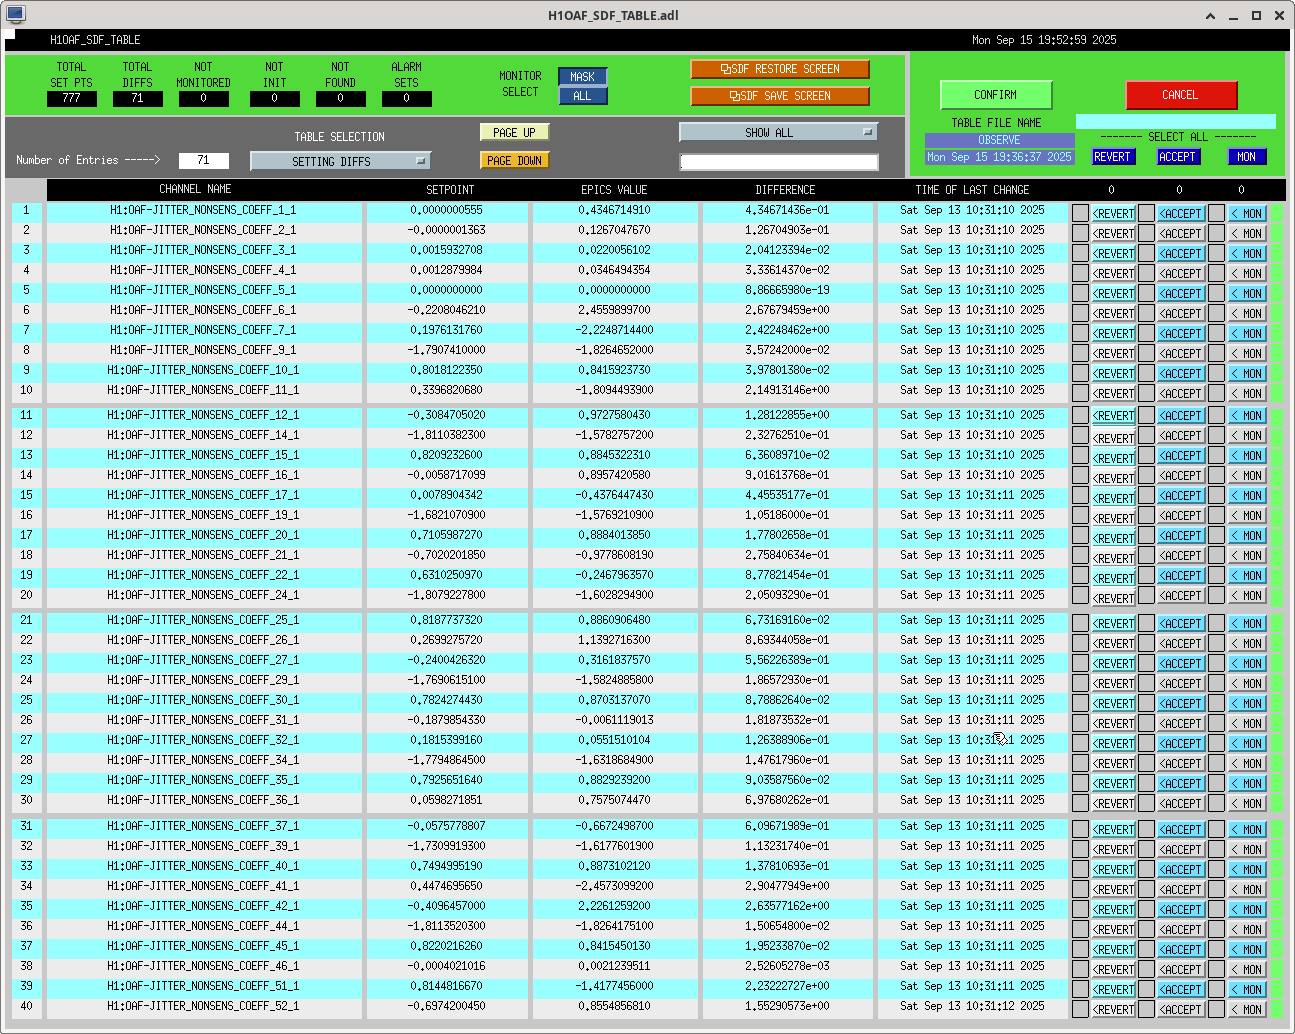Click <ACCEPT arrow button for COEFF_6_1 row

click(x=1180, y=313)
